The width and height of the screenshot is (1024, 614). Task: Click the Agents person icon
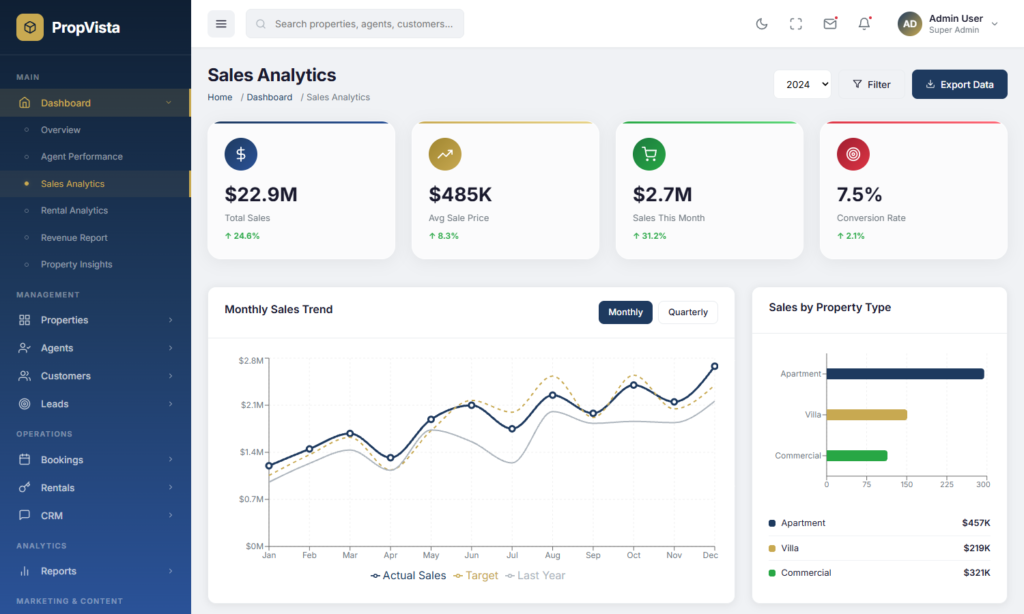tap(25, 348)
